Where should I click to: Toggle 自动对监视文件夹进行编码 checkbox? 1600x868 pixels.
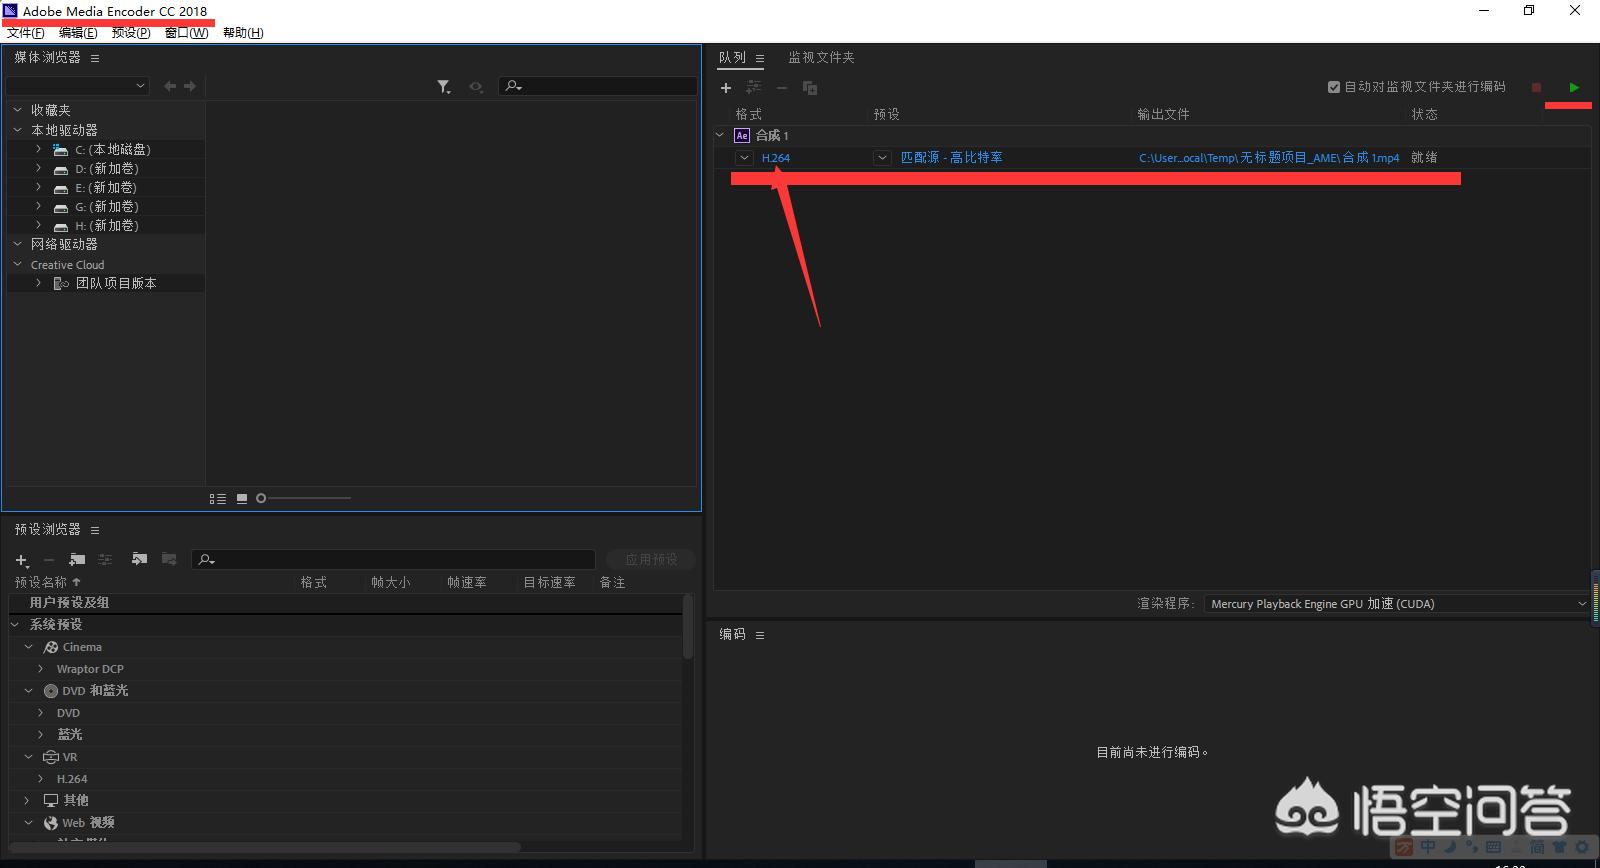point(1334,87)
